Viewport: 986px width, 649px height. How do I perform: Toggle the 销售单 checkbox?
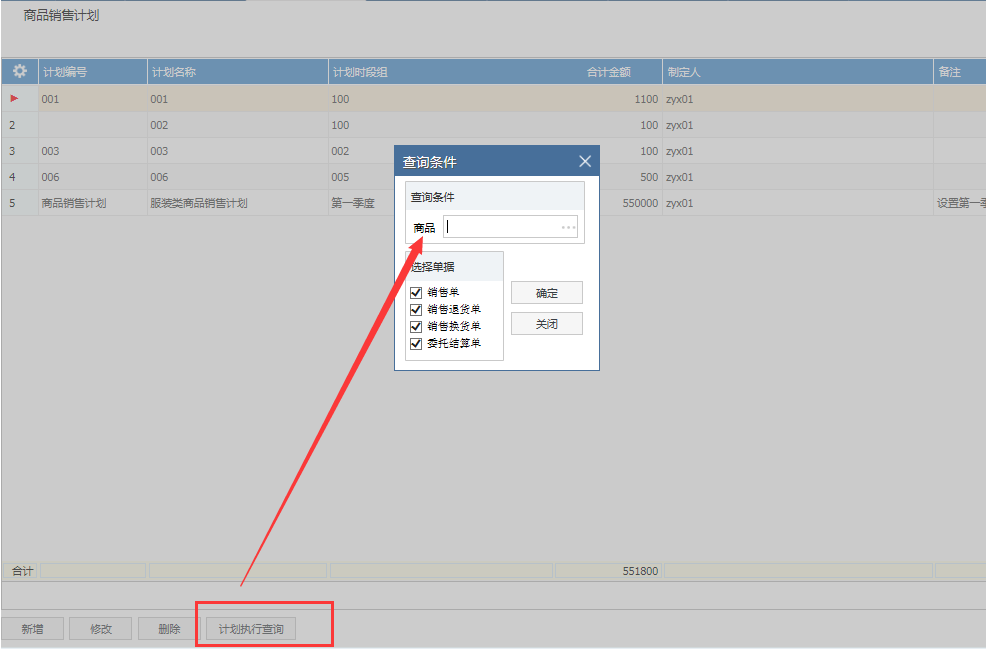416,292
